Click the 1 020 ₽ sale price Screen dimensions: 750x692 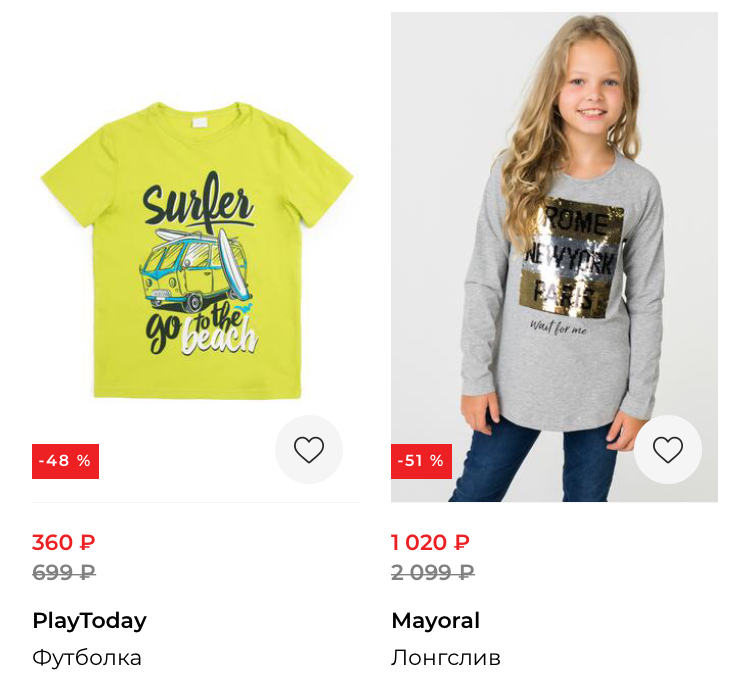(430, 542)
